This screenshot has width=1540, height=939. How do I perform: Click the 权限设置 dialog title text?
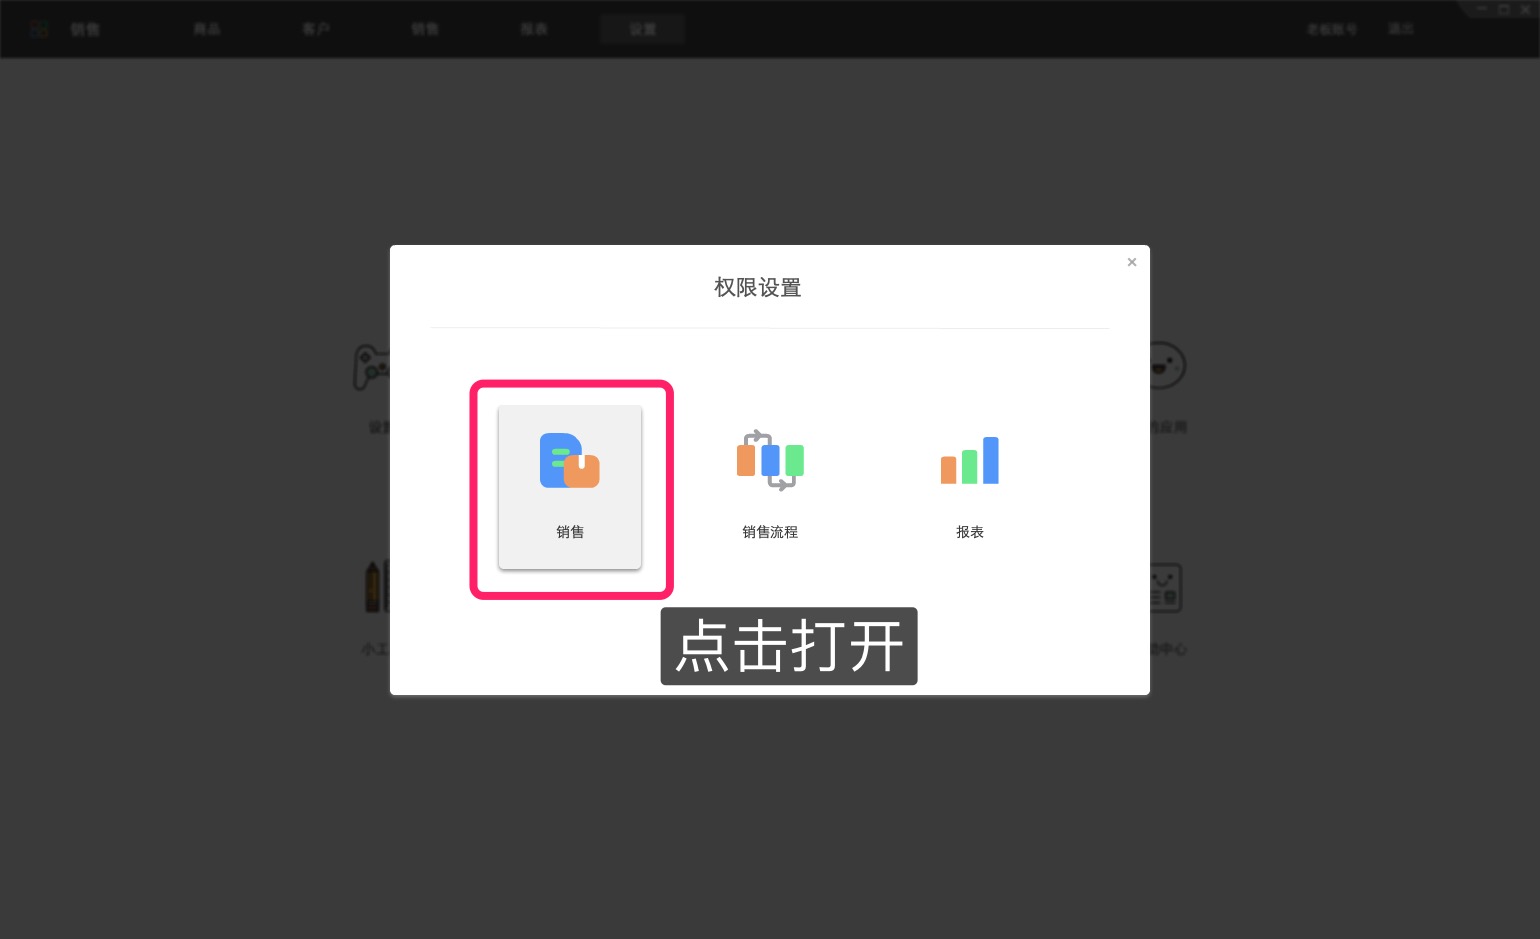pos(758,288)
